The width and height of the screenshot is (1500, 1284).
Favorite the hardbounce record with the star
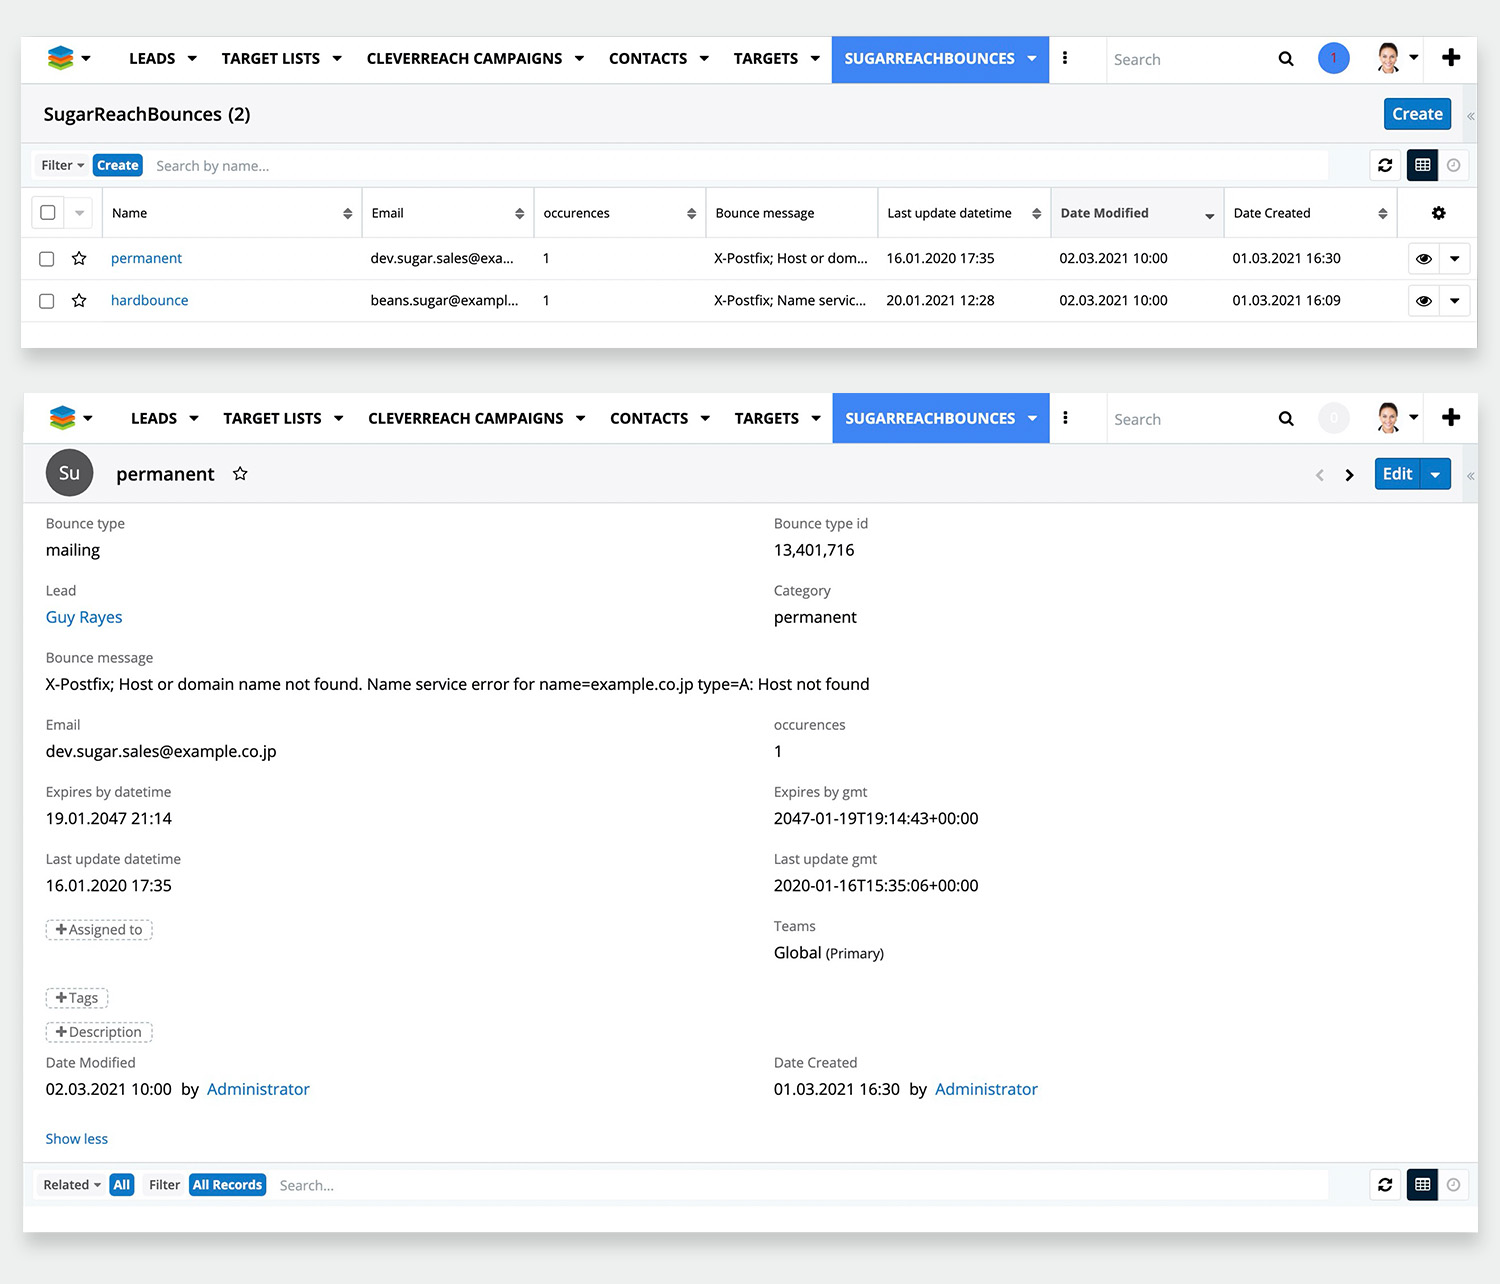click(x=79, y=301)
